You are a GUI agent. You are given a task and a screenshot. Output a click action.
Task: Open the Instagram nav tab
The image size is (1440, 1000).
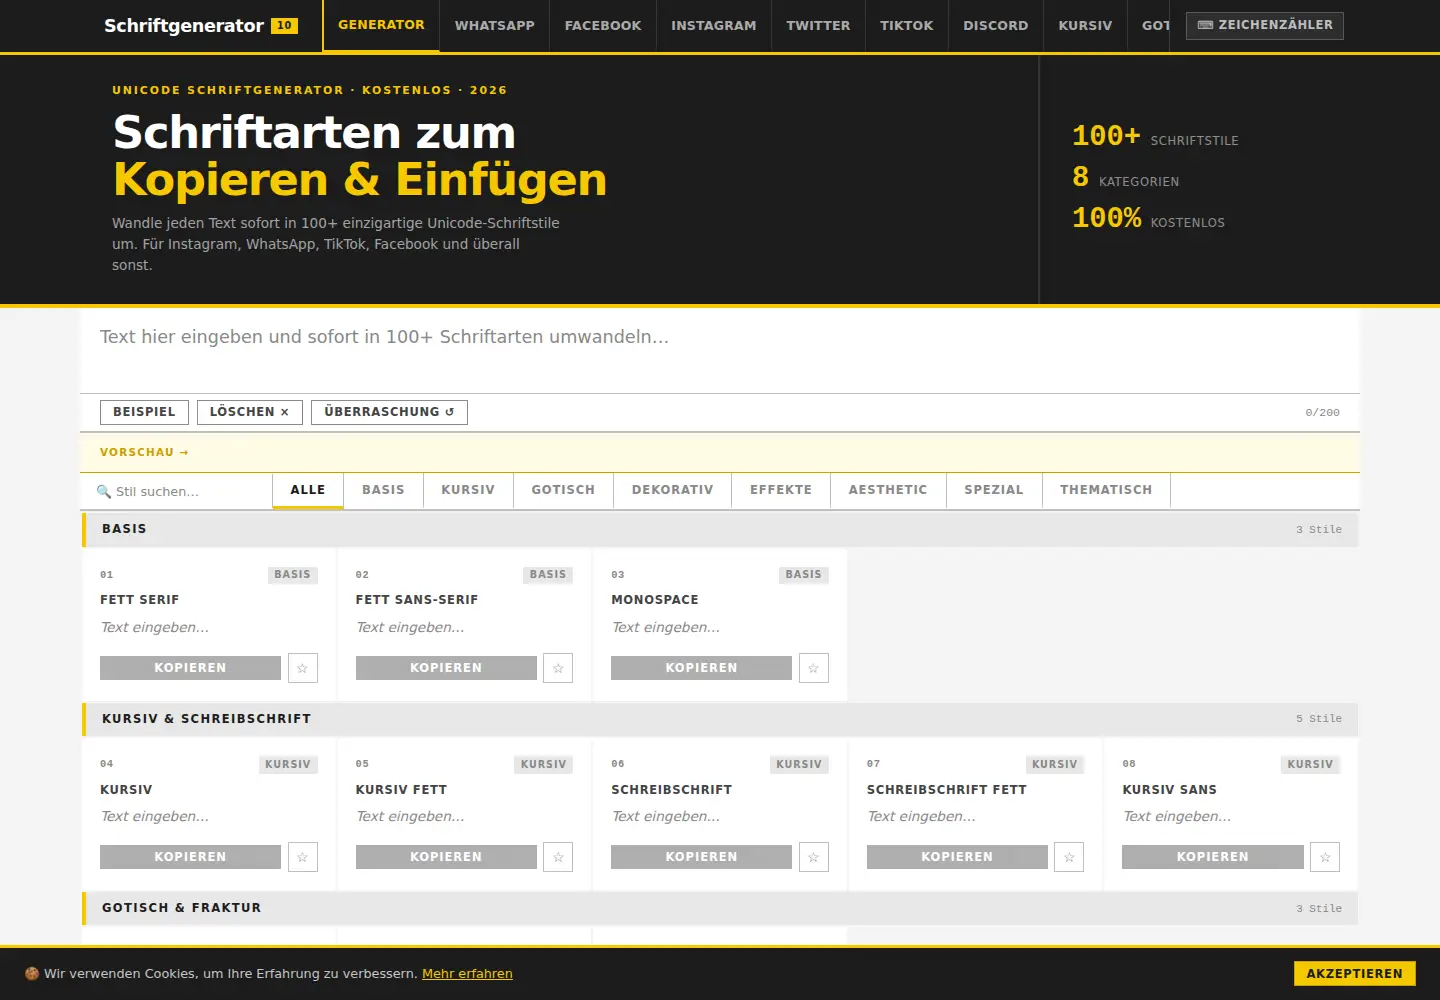714,26
